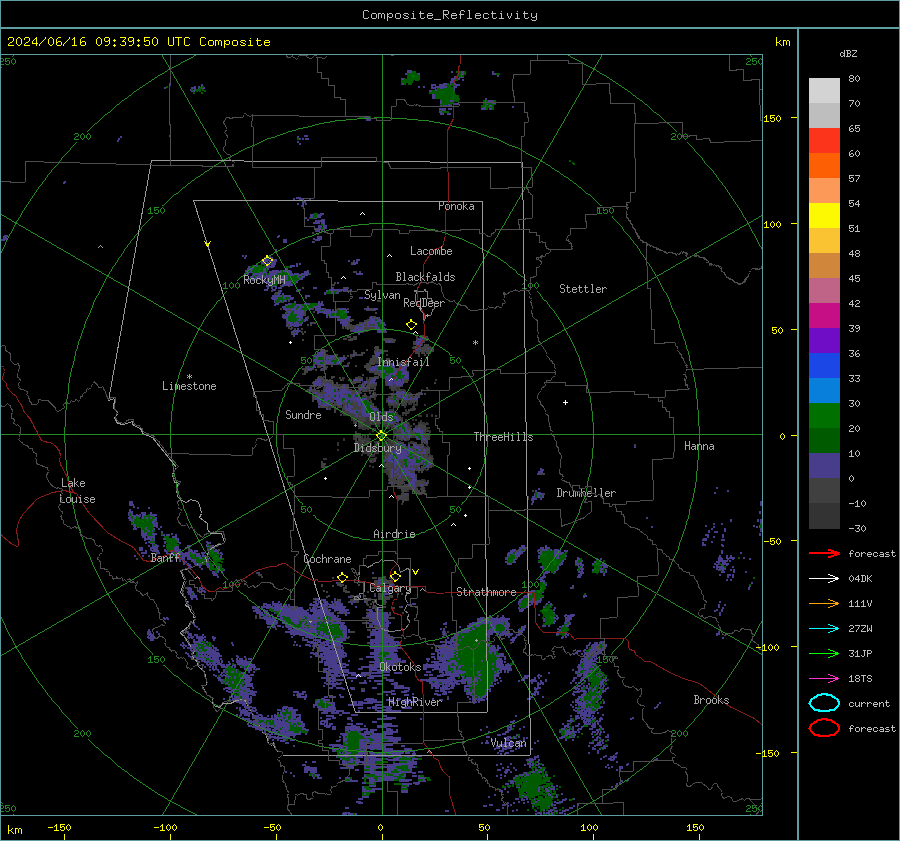
Task: Click the Strathmore city label
Action: (487, 592)
